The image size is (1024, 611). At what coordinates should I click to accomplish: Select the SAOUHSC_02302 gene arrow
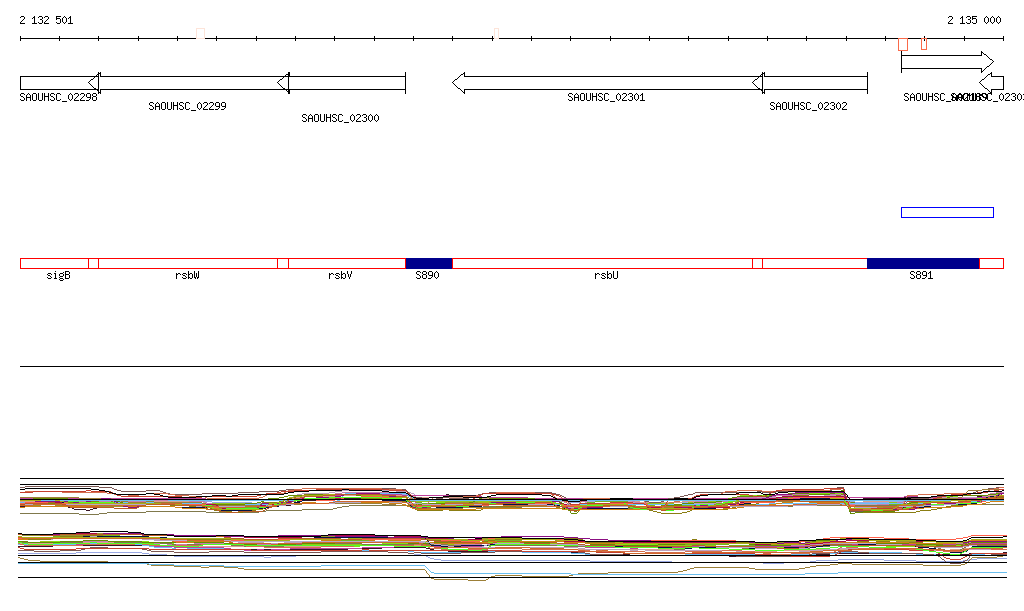pyautogui.click(x=810, y=83)
